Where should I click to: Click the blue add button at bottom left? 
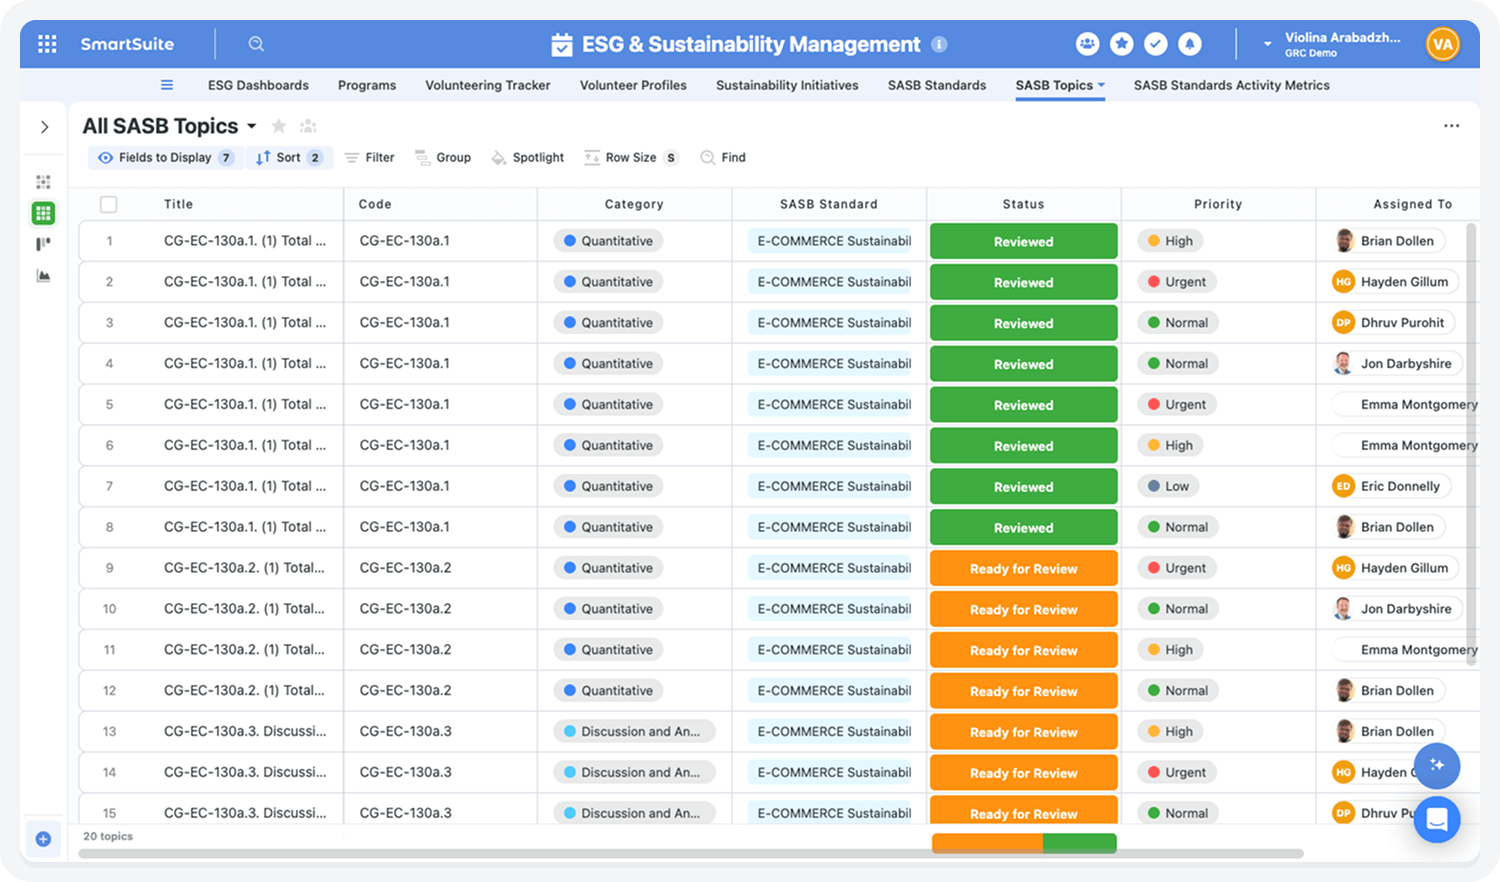click(43, 839)
